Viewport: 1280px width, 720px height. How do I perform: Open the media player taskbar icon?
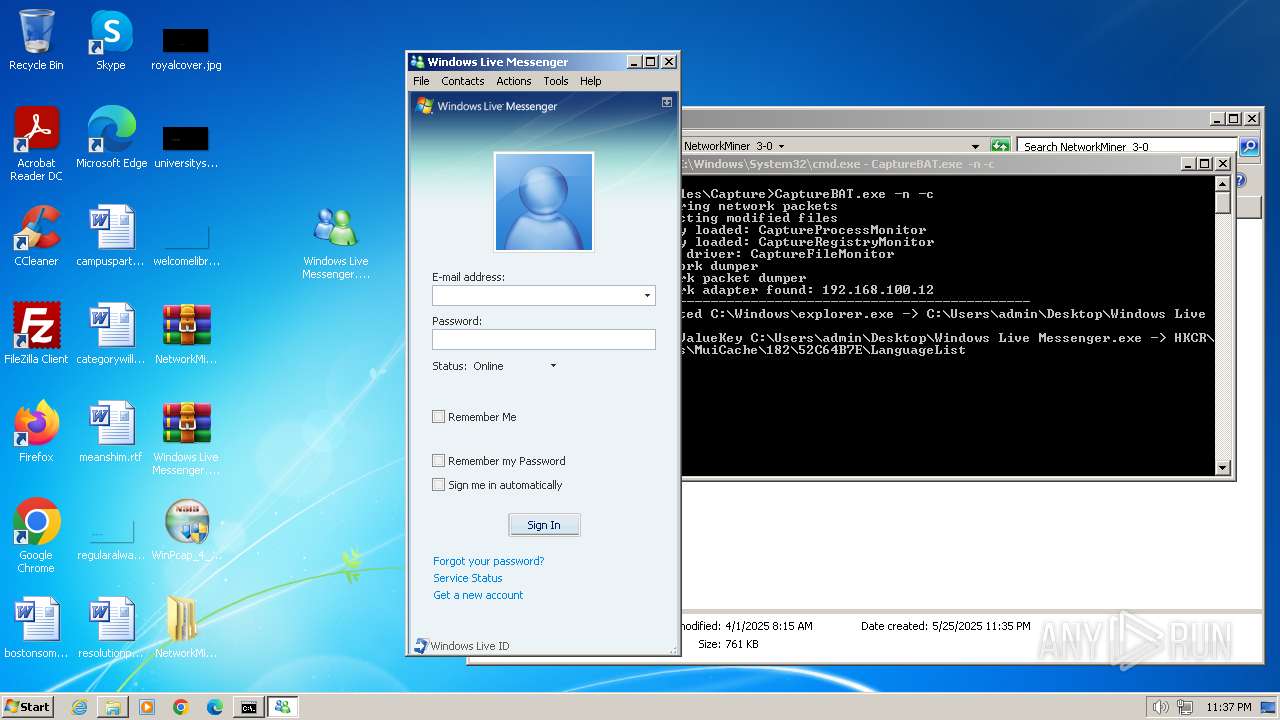click(147, 707)
